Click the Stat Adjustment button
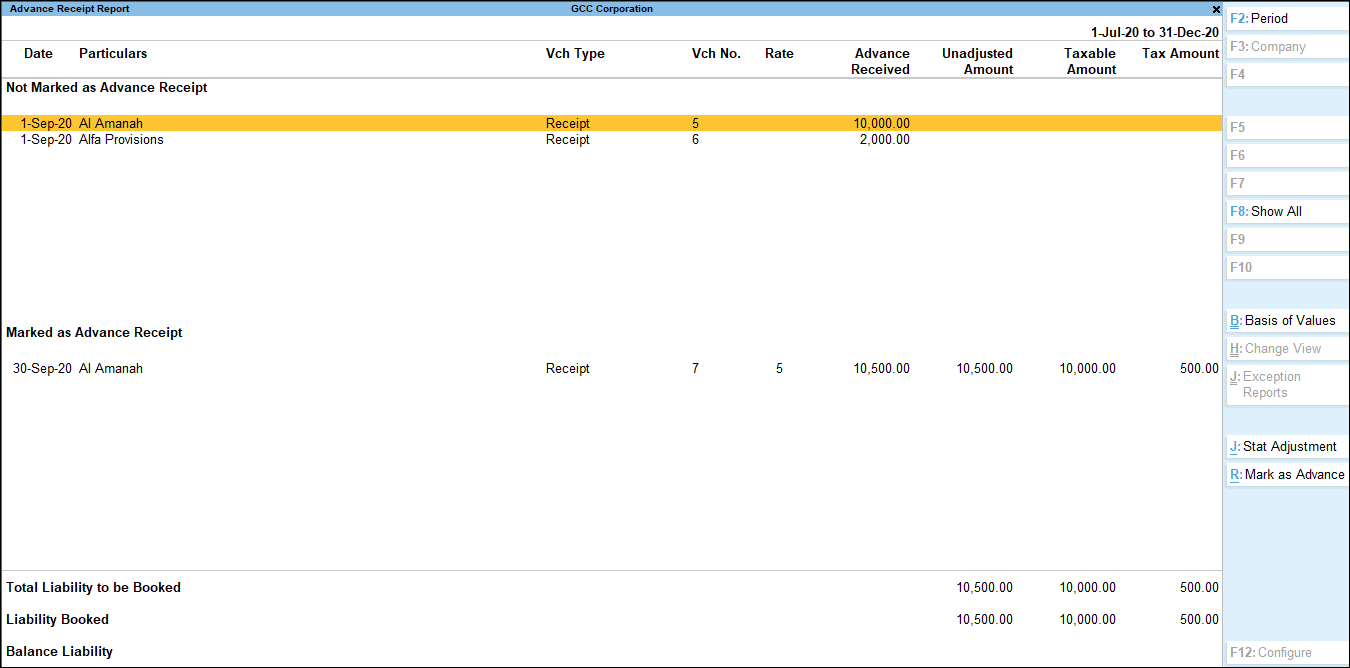This screenshot has height=668, width=1350. (x=1287, y=447)
